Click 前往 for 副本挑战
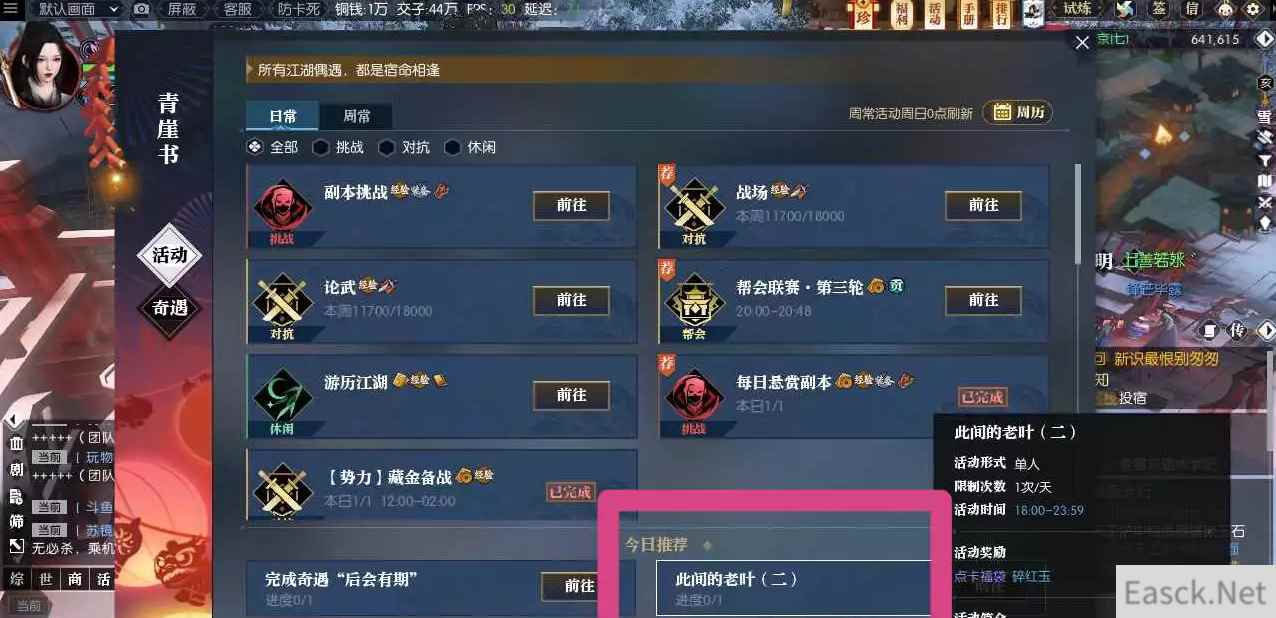The width and height of the screenshot is (1276, 618). click(571, 205)
